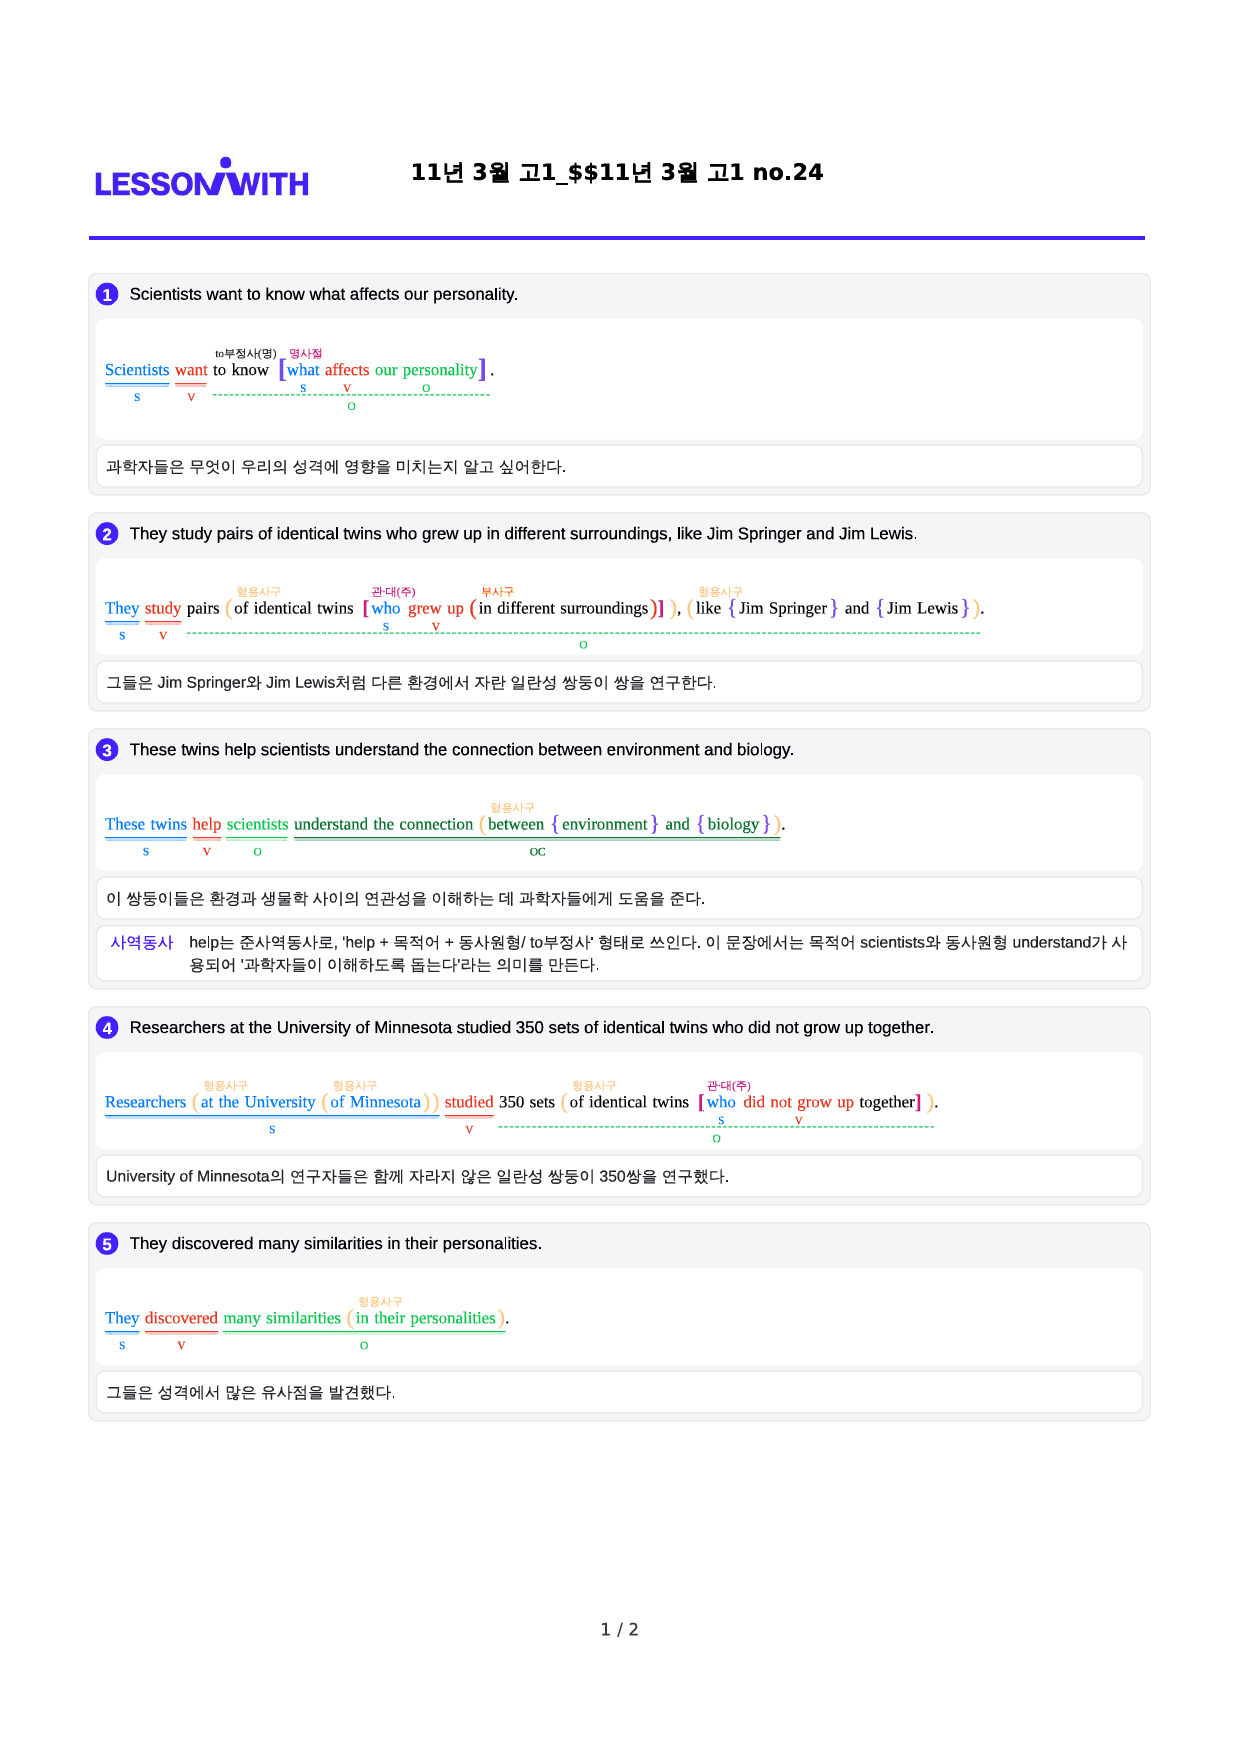This screenshot has width=1240, height=1754.
Task: Click the sentence 'These twins help scientists' header
Action: [462, 750]
